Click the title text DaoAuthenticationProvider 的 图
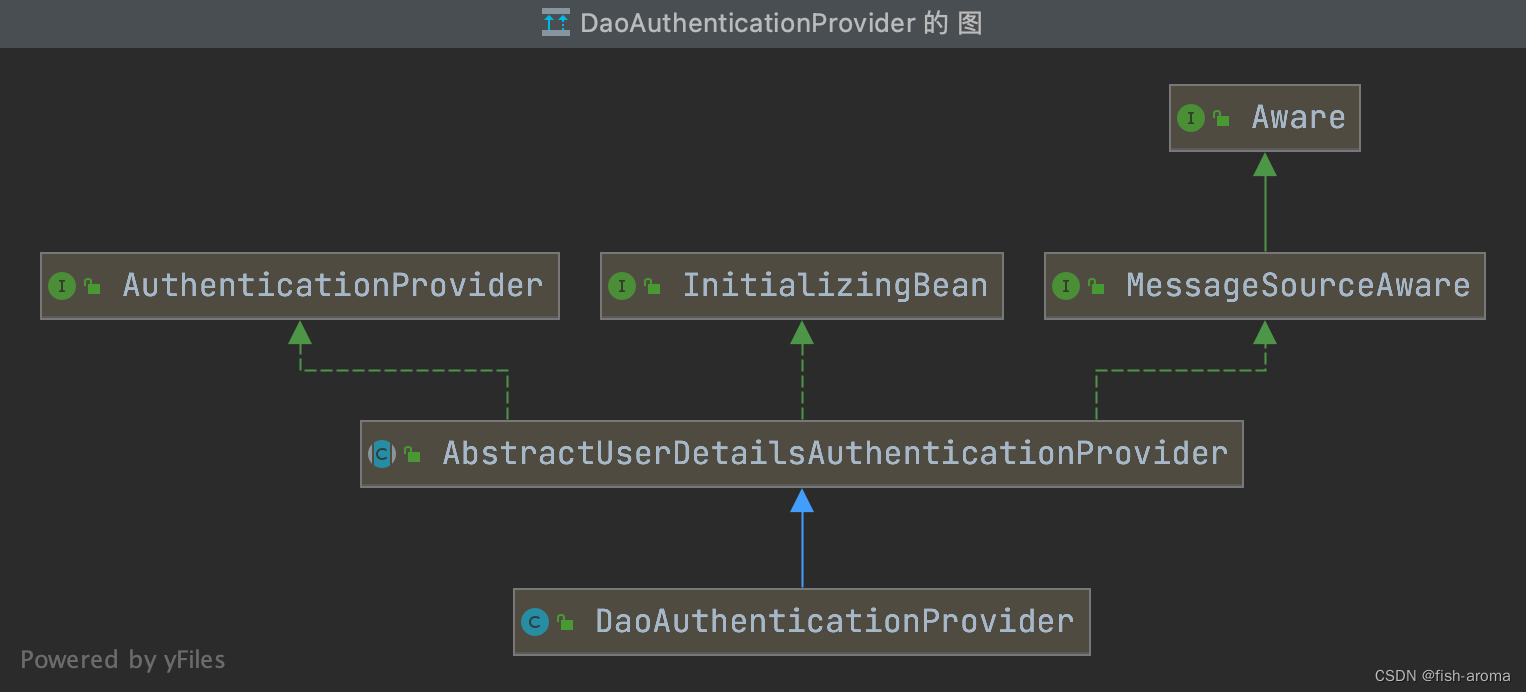This screenshot has height=692, width=1526. pos(781,23)
